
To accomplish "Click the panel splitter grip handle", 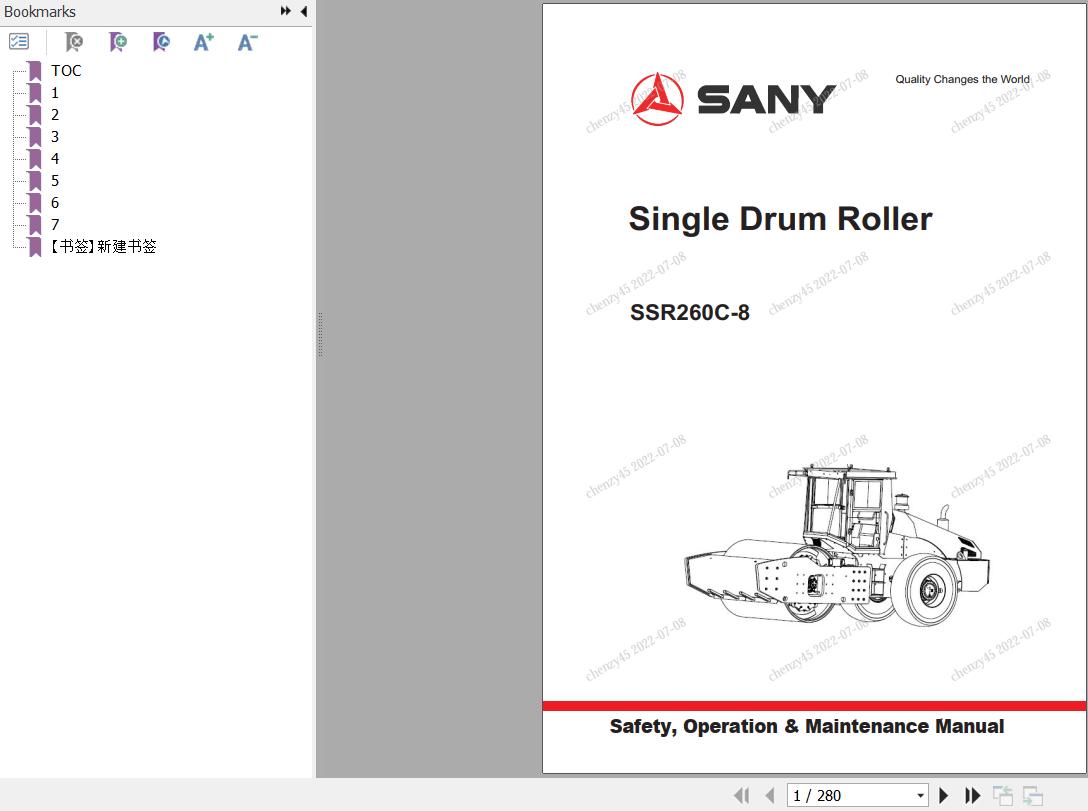I will (320, 335).
